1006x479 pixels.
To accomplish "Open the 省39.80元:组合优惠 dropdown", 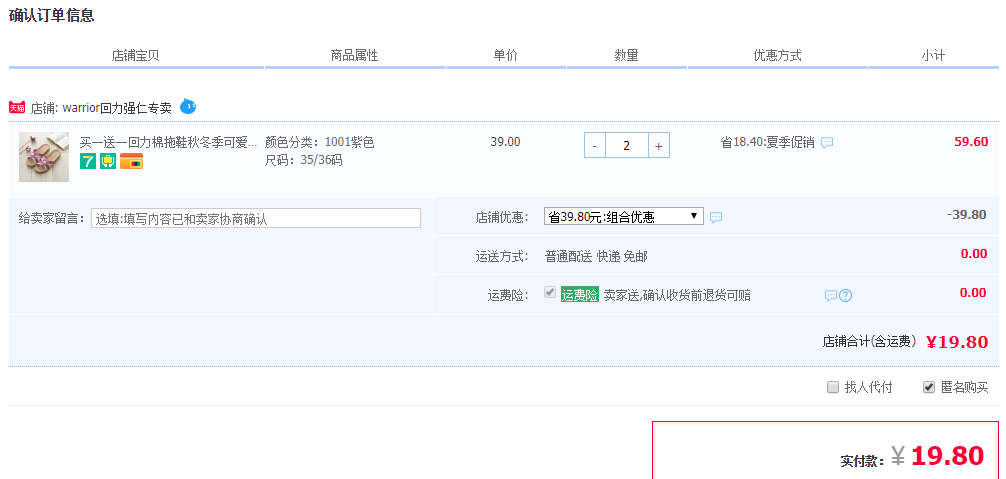I will tap(624, 217).
